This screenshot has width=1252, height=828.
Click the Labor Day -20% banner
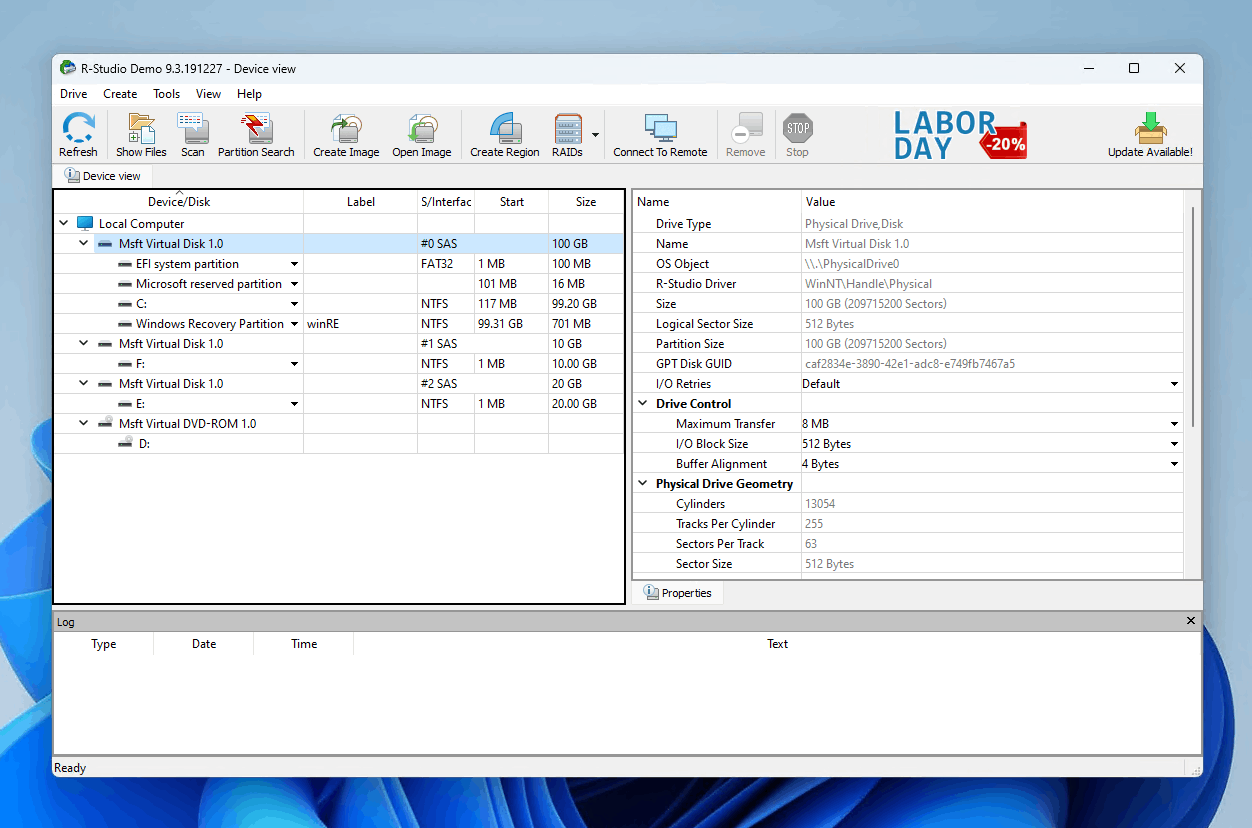tap(960, 135)
